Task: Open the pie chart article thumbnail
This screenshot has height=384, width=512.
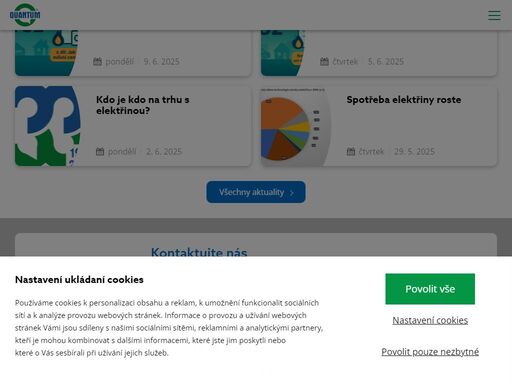Action: point(296,126)
